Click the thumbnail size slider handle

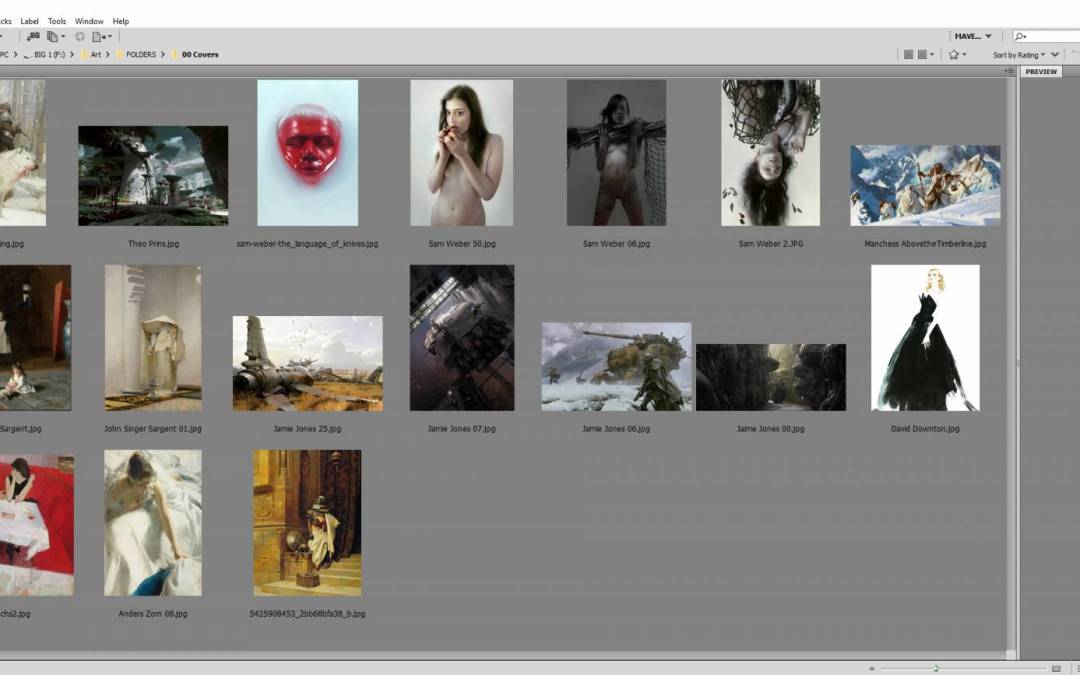[936, 668]
